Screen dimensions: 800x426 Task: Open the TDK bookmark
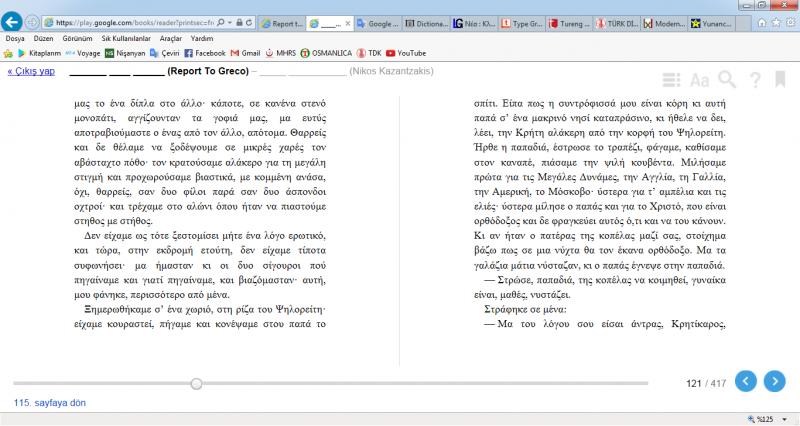(x=369, y=53)
